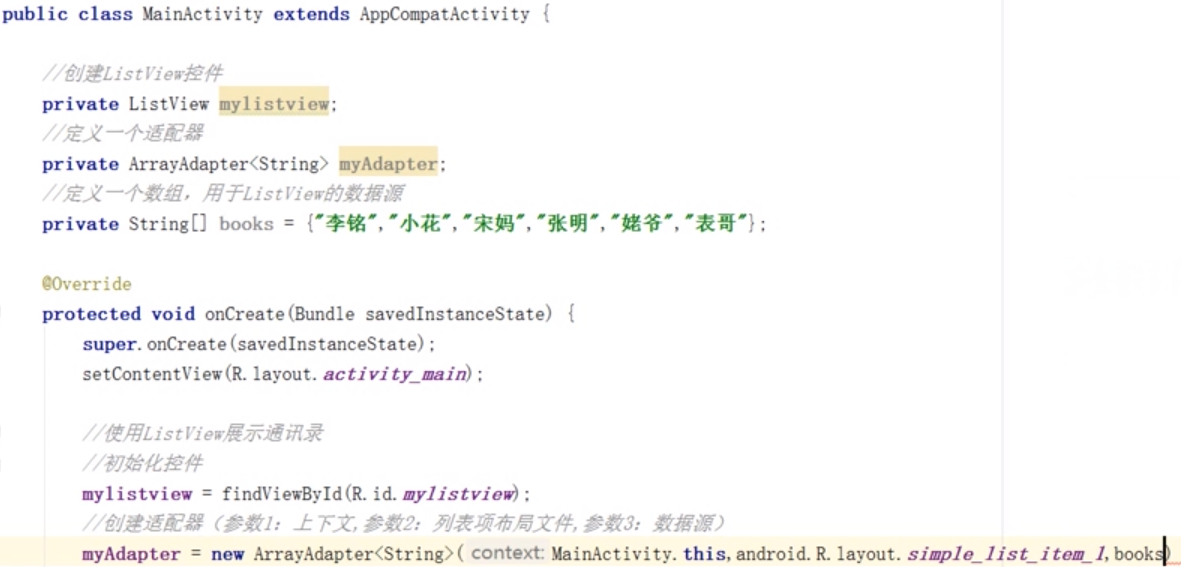Image resolution: width=1181 pixels, height=567 pixels.
Task: Click the books argument in ArrayAdapter constructor
Action: pyautogui.click(x=1138, y=555)
